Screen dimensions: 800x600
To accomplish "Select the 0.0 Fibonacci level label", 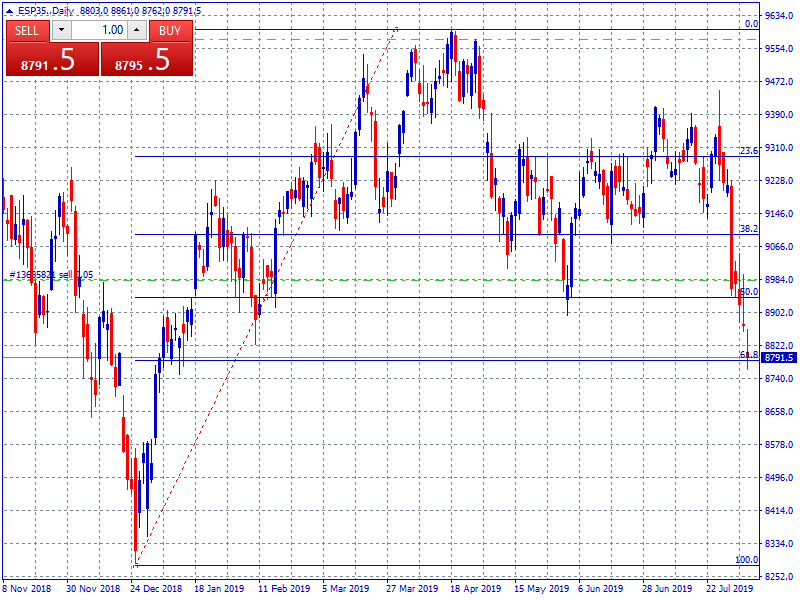I will [750, 24].
